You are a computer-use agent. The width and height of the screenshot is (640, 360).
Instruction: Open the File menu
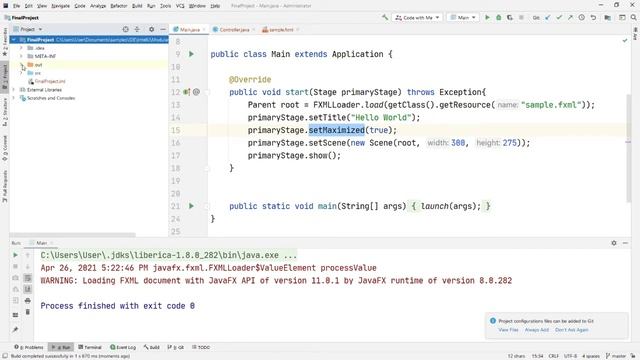tap(16, 6)
